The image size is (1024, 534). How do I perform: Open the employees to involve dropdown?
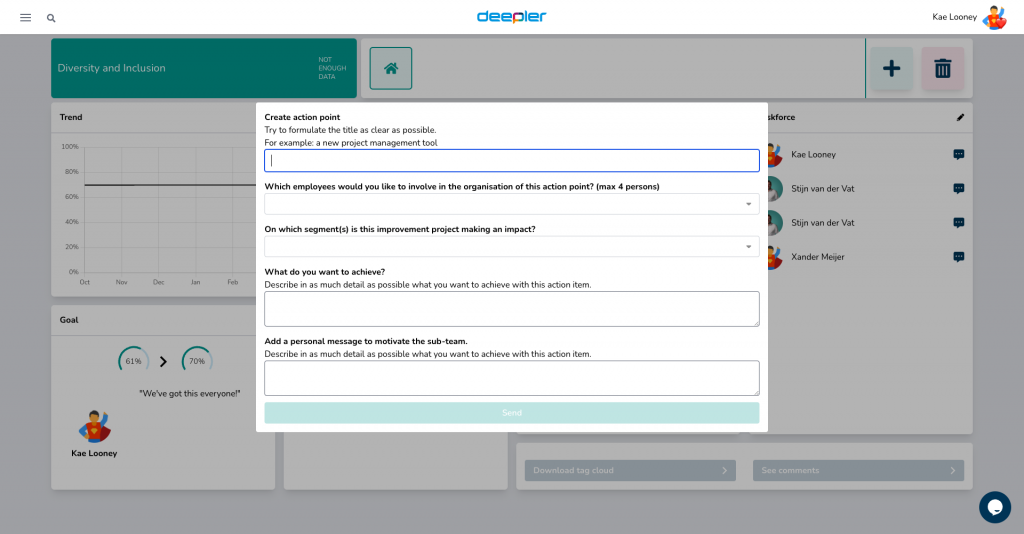pos(511,204)
